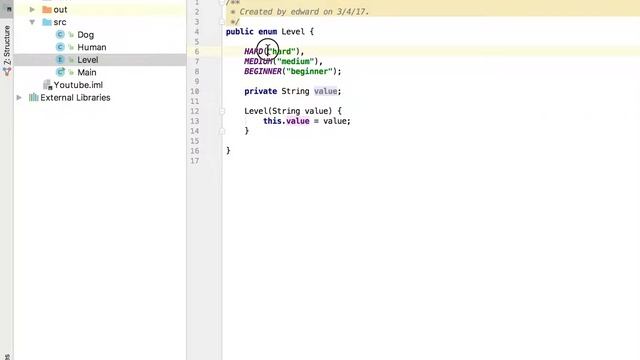Click the Level enum icon
This screenshot has width=640, height=360.
(x=60, y=60)
